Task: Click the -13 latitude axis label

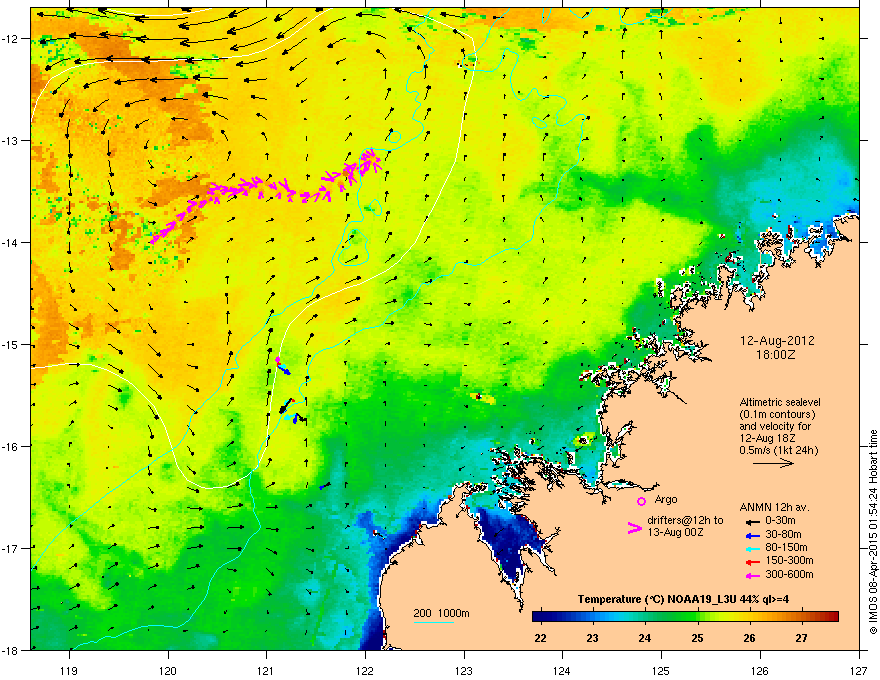Action: (x=10, y=140)
